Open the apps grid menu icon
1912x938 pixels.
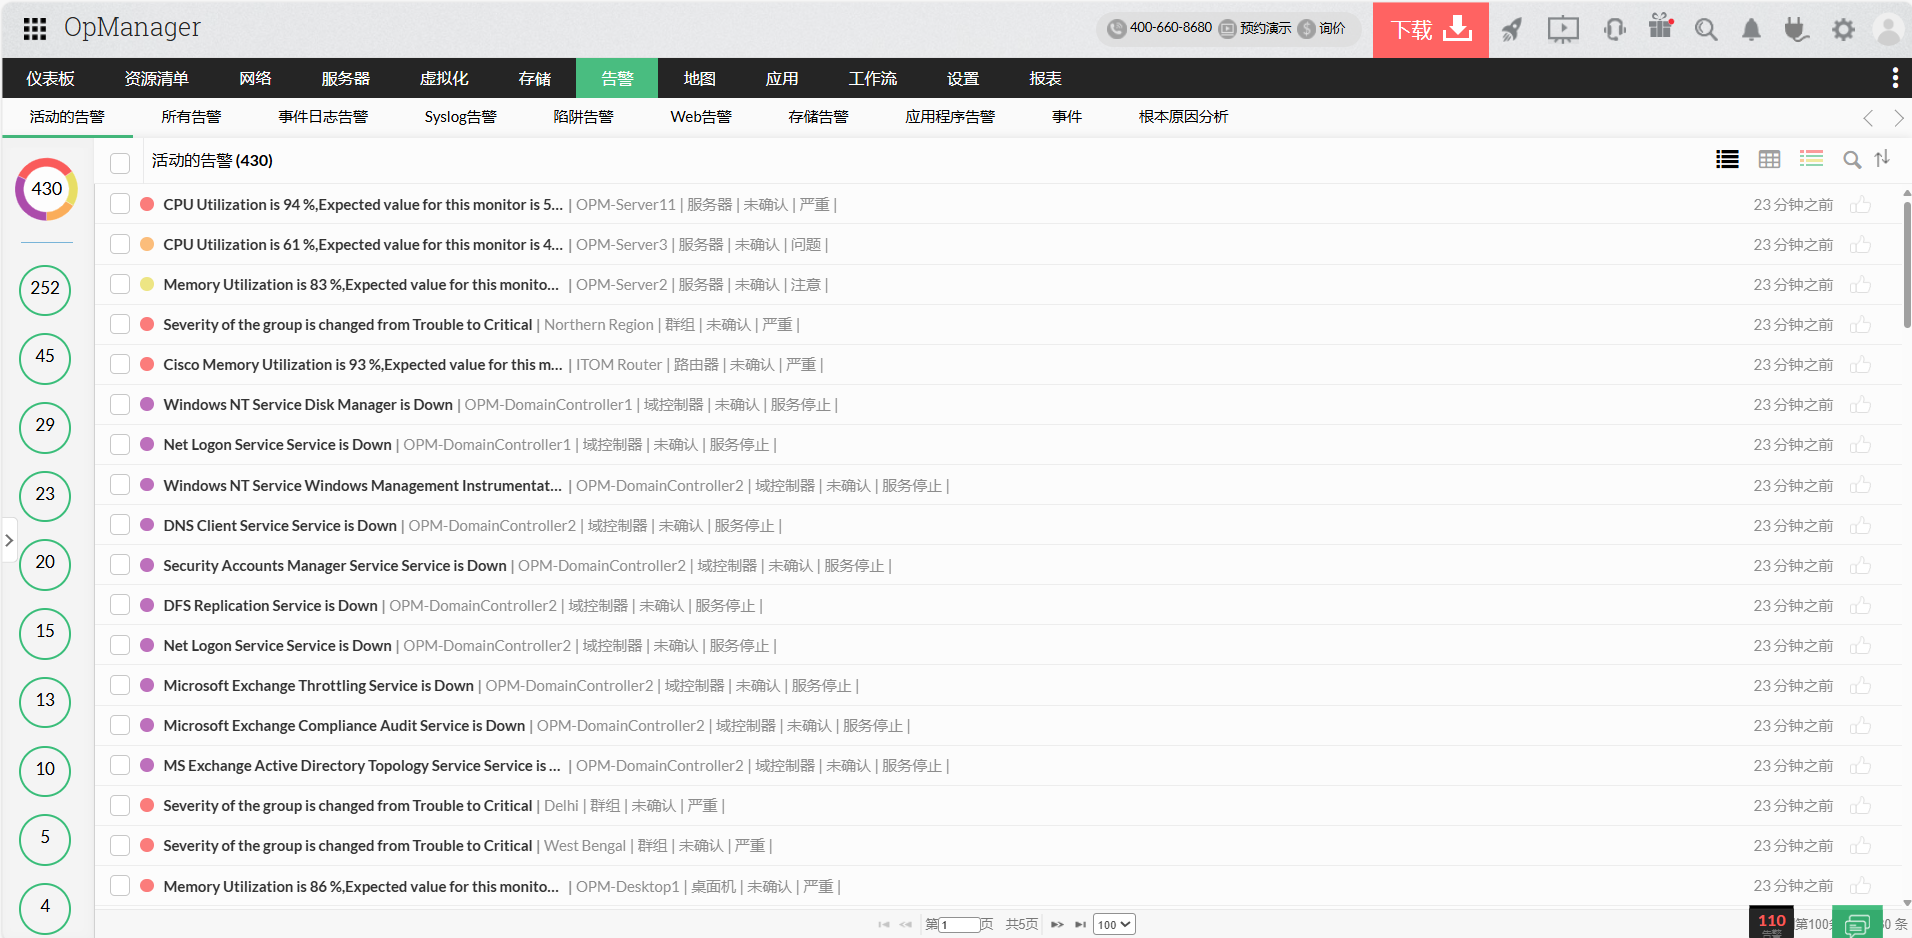(x=35, y=28)
